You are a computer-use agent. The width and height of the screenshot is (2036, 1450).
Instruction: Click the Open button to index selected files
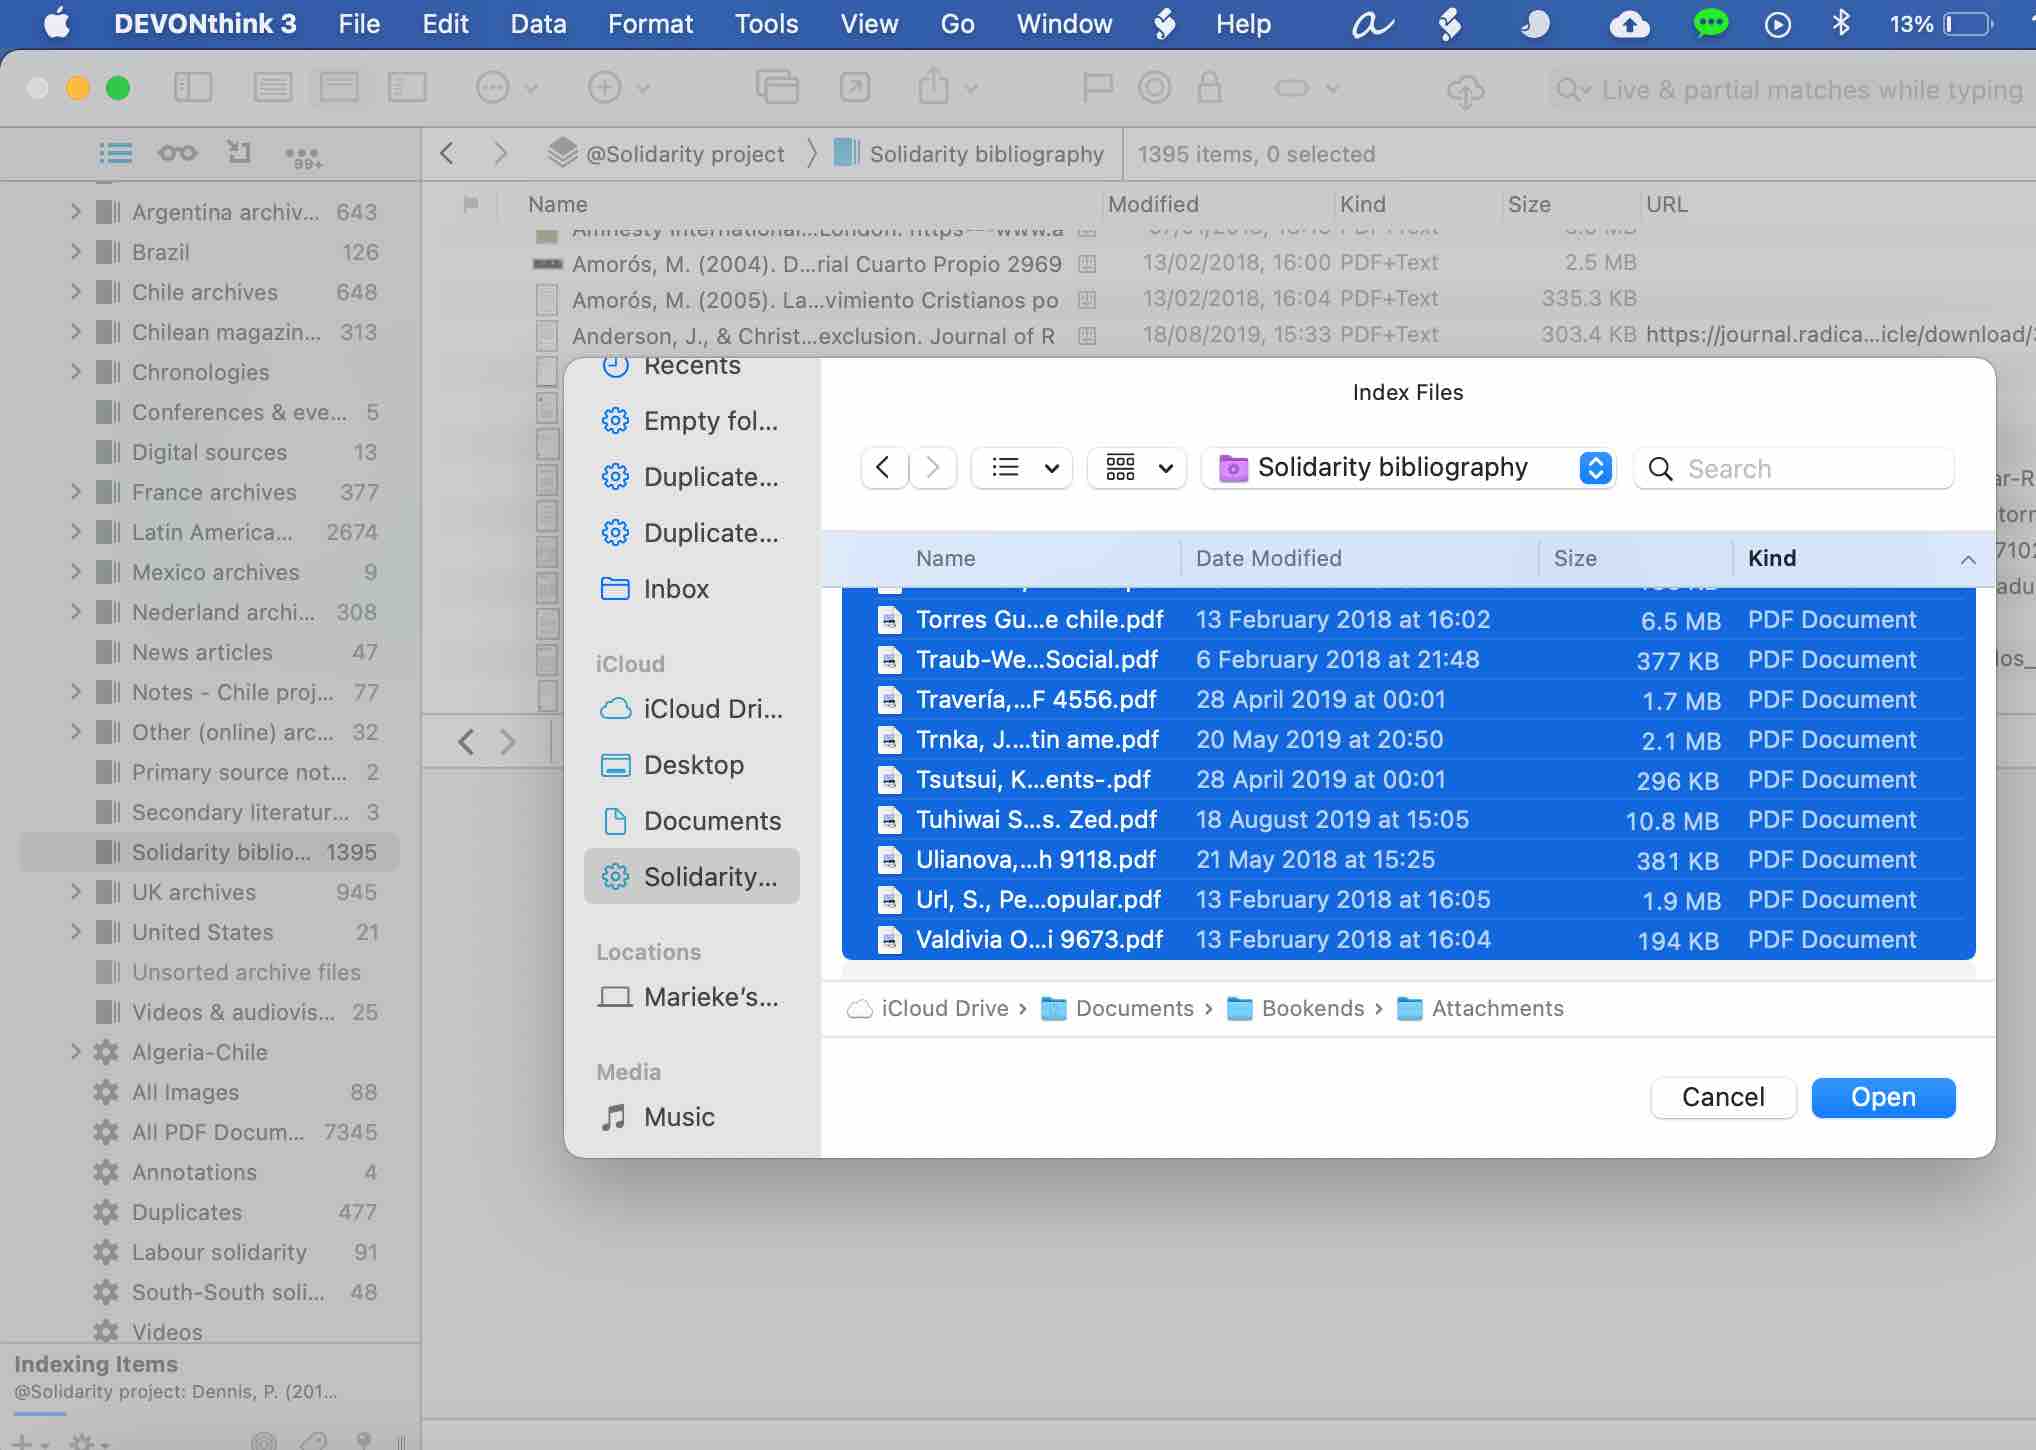point(1882,1097)
